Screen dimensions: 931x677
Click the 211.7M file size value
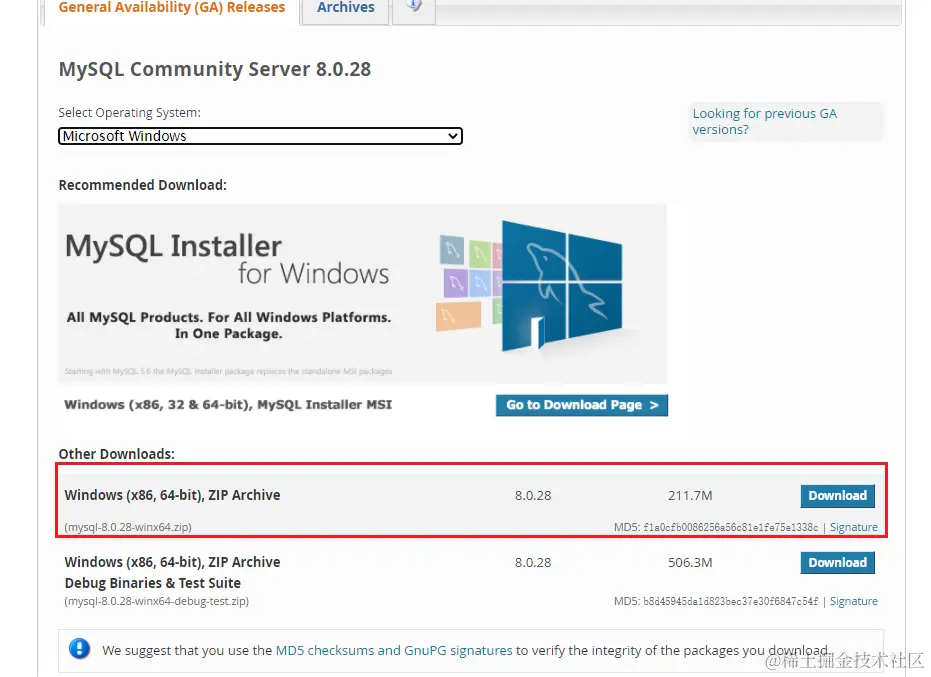(690, 496)
